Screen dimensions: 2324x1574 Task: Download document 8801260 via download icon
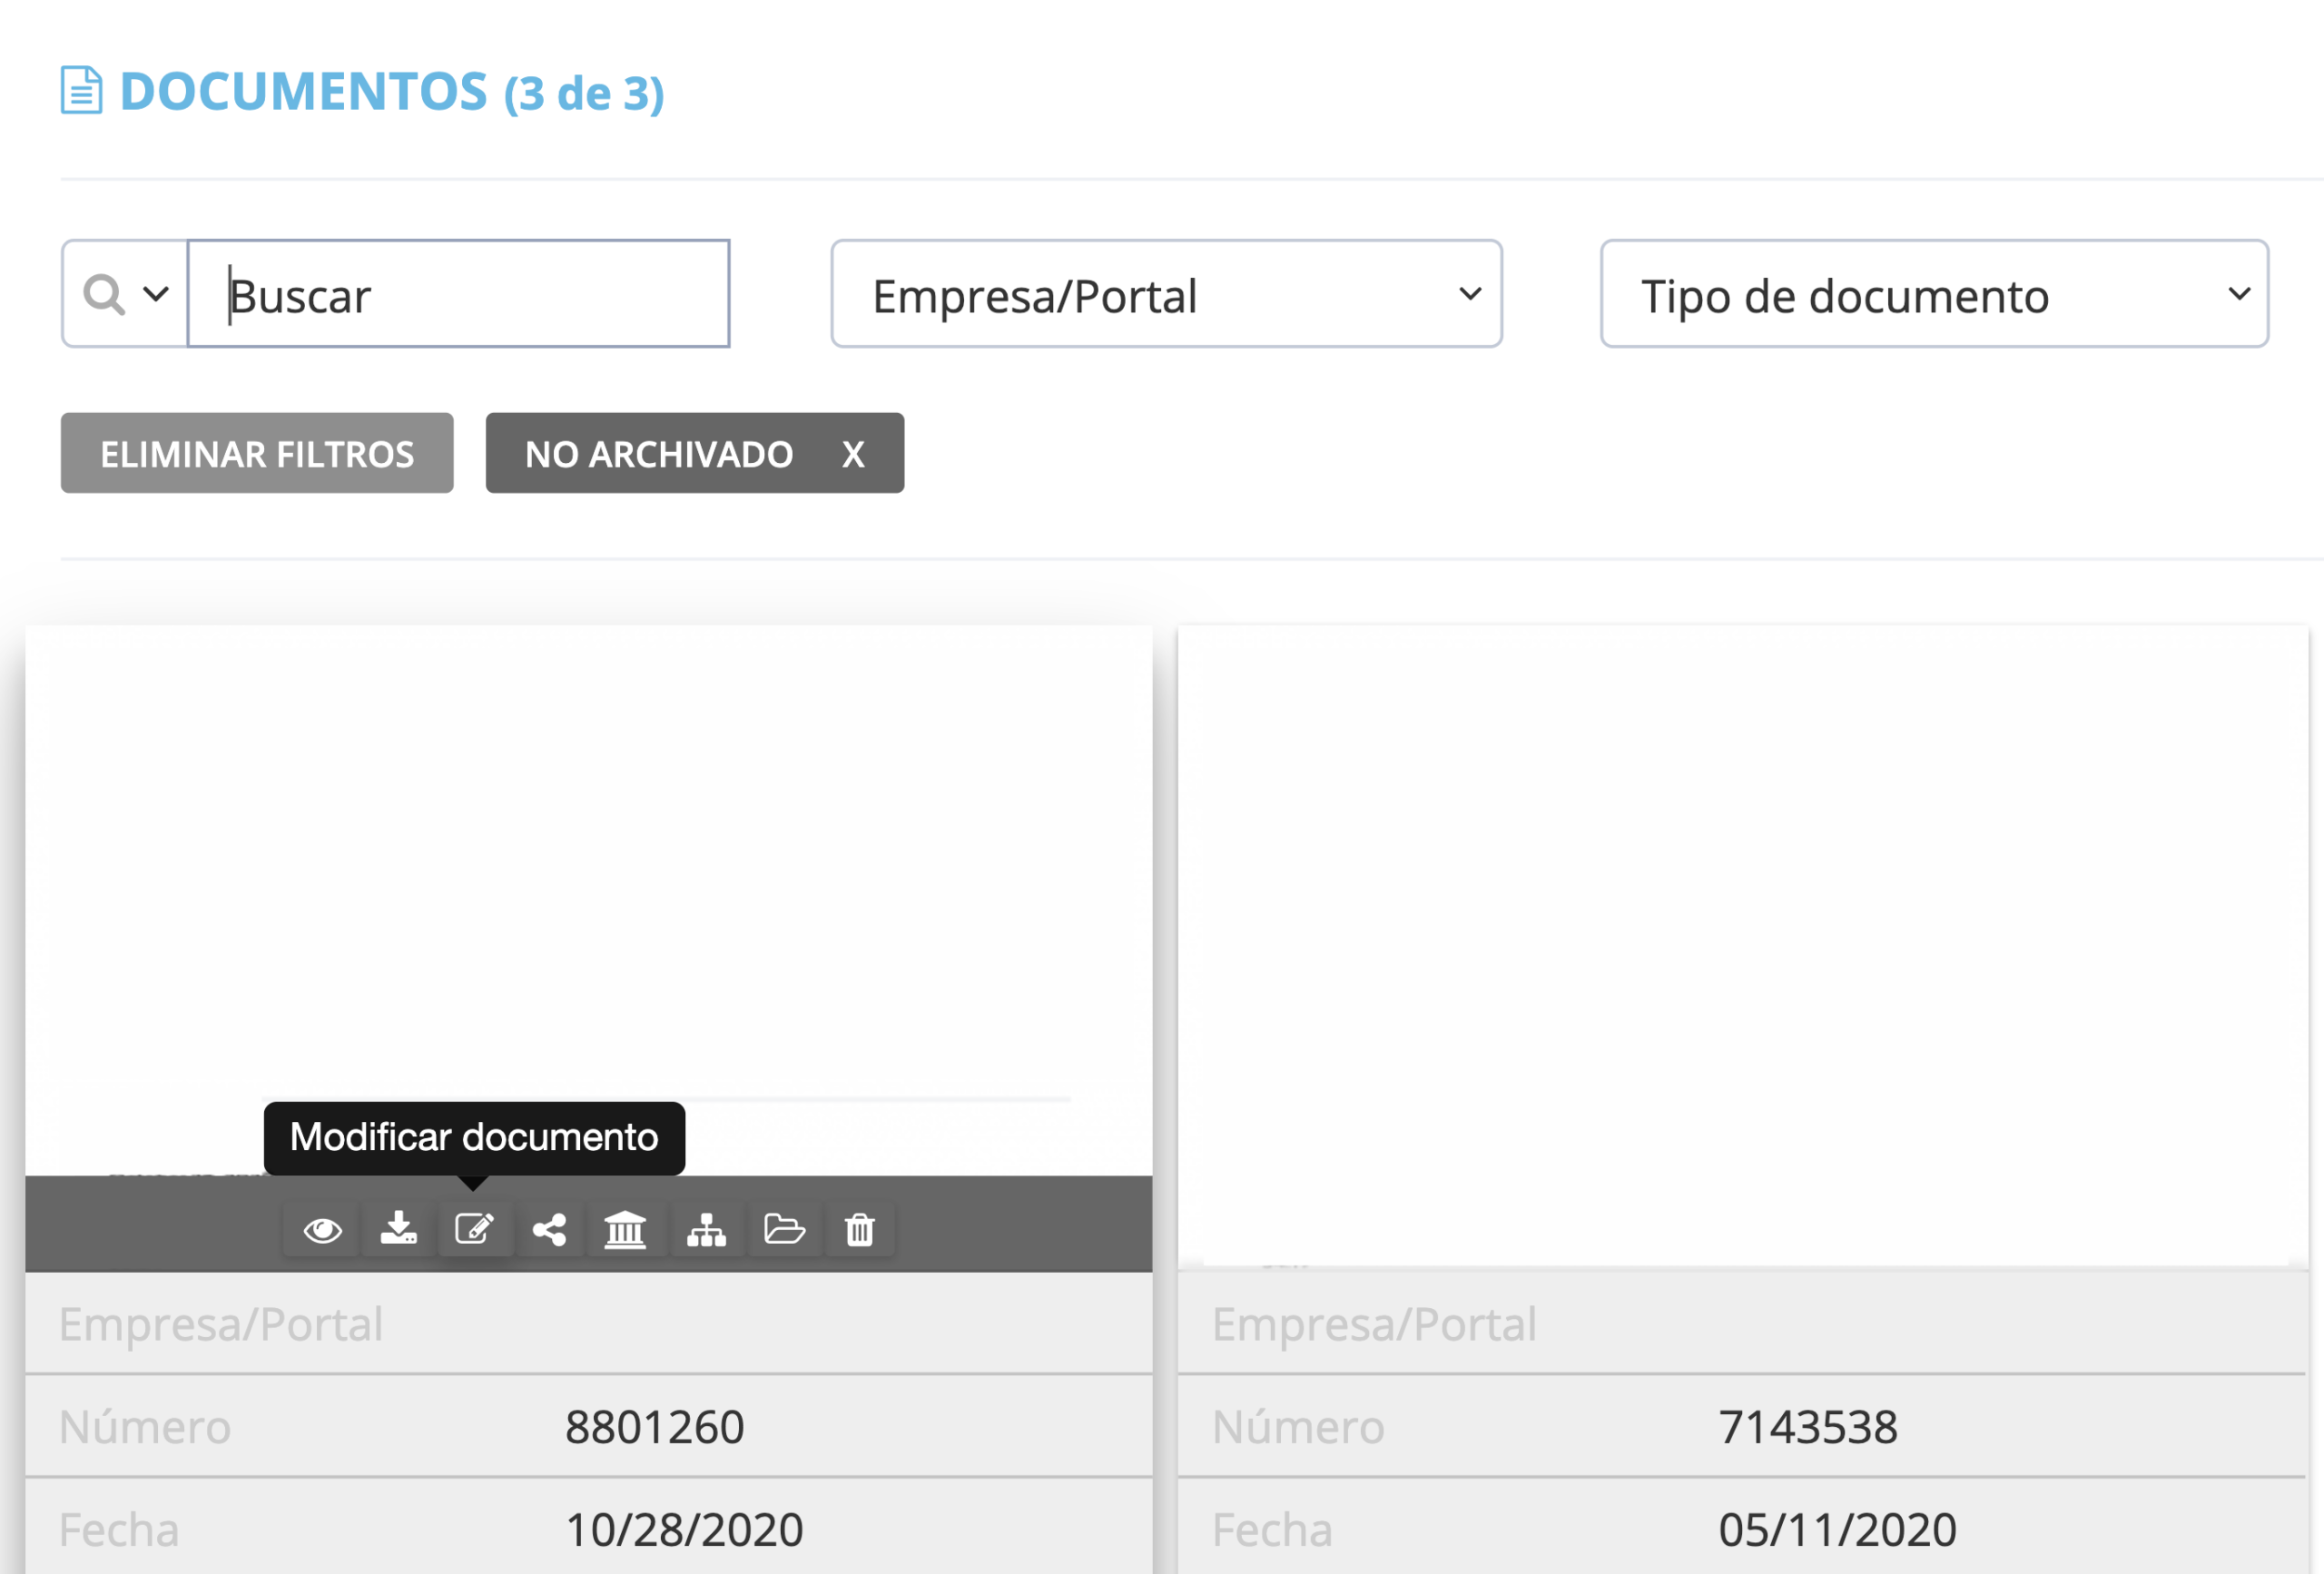pyautogui.click(x=398, y=1228)
